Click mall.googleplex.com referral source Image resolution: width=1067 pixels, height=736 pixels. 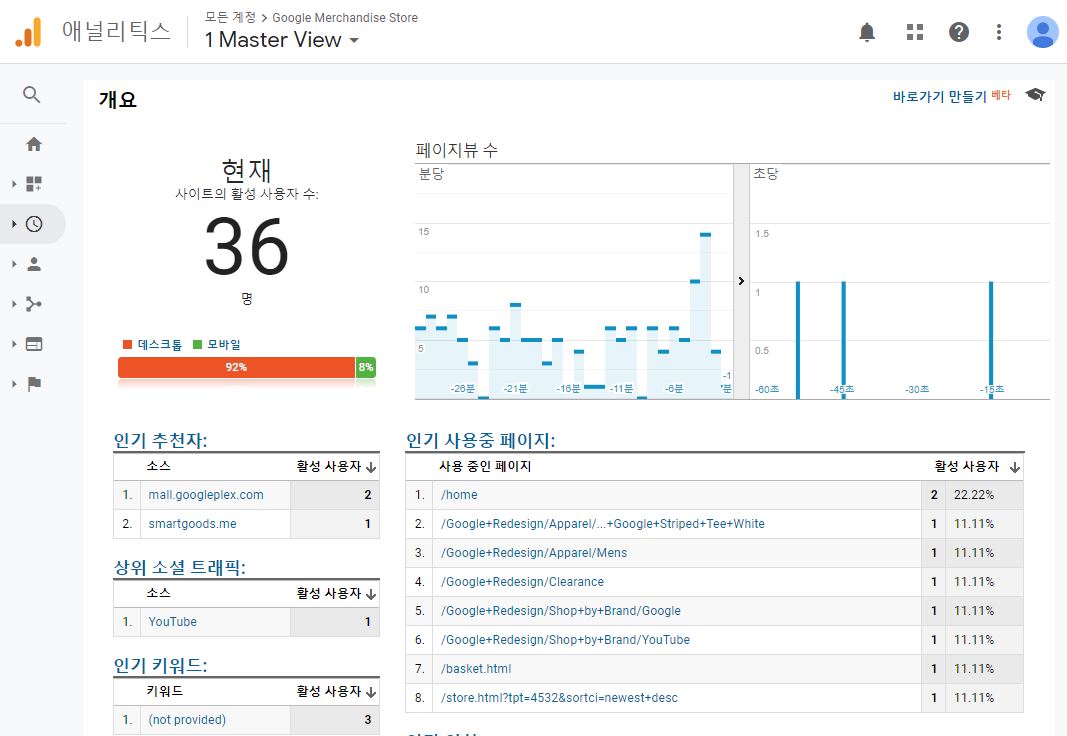[206, 495]
